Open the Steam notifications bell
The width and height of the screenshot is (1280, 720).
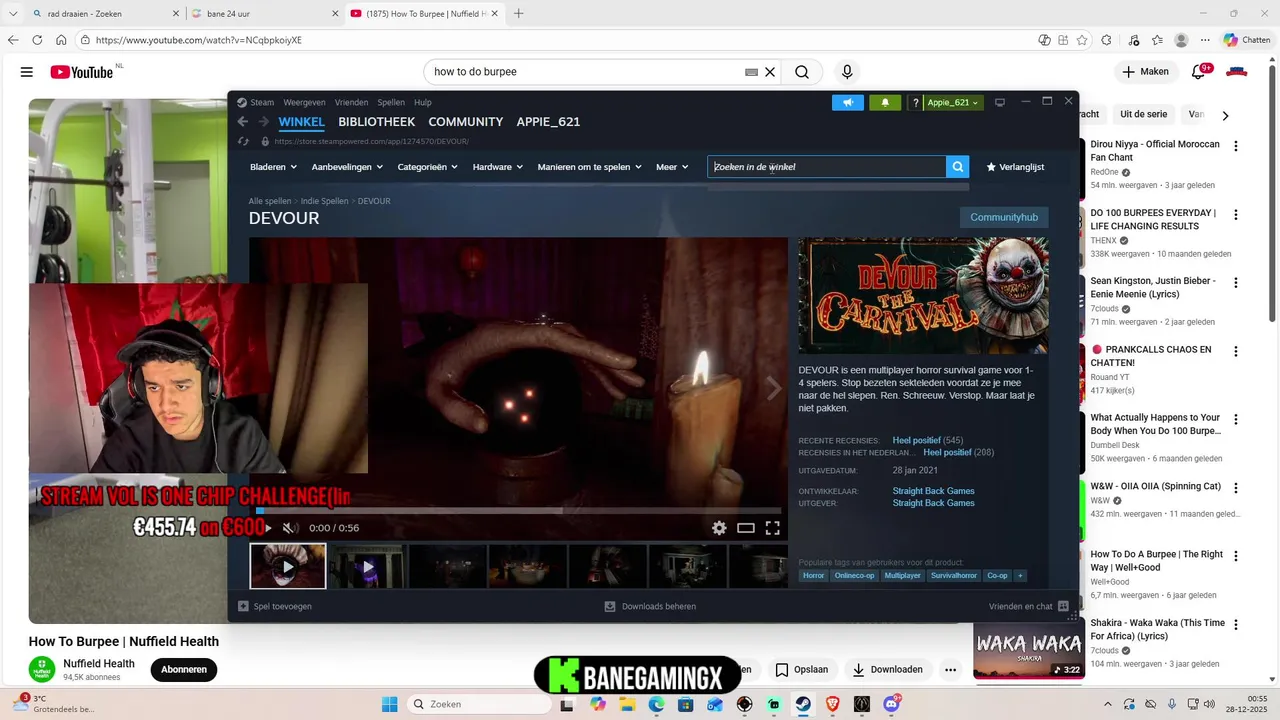(885, 102)
